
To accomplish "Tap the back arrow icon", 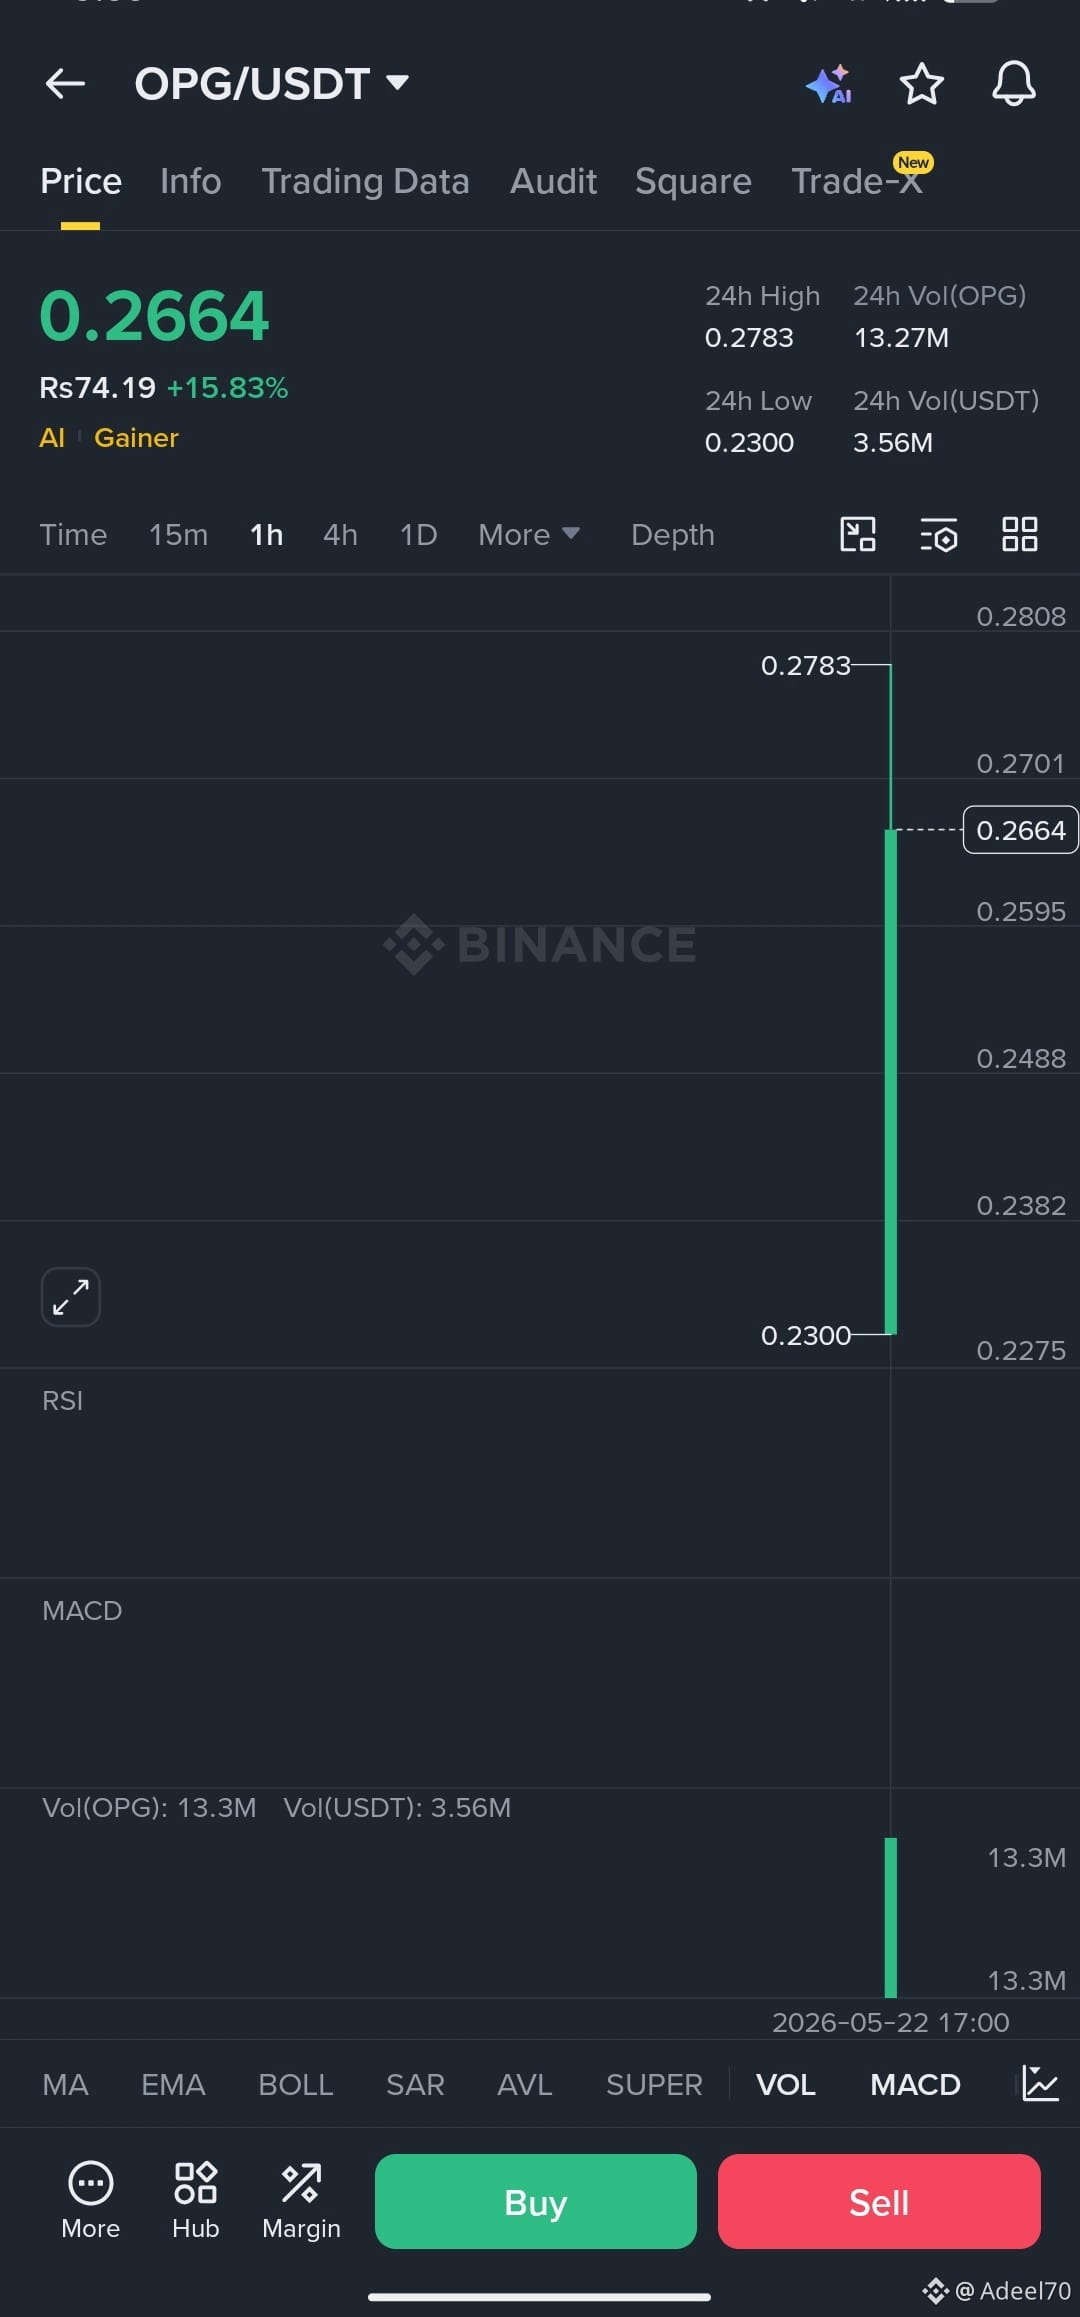I will point(65,84).
